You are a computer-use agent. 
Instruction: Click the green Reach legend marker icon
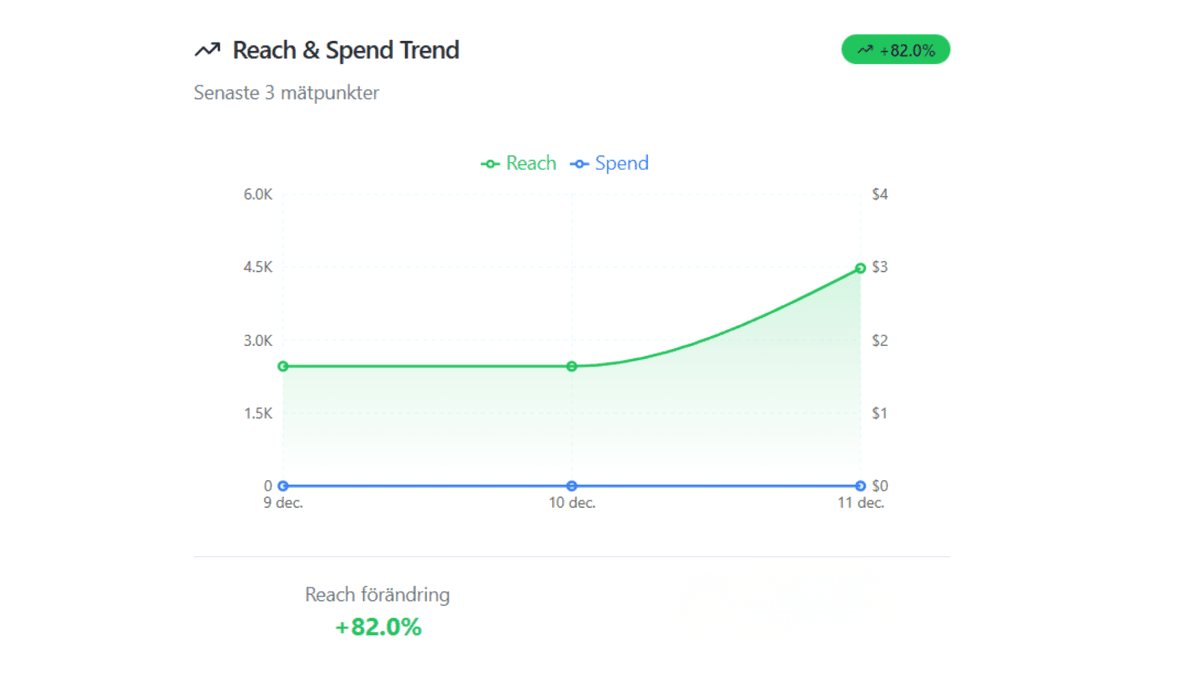[490, 163]
